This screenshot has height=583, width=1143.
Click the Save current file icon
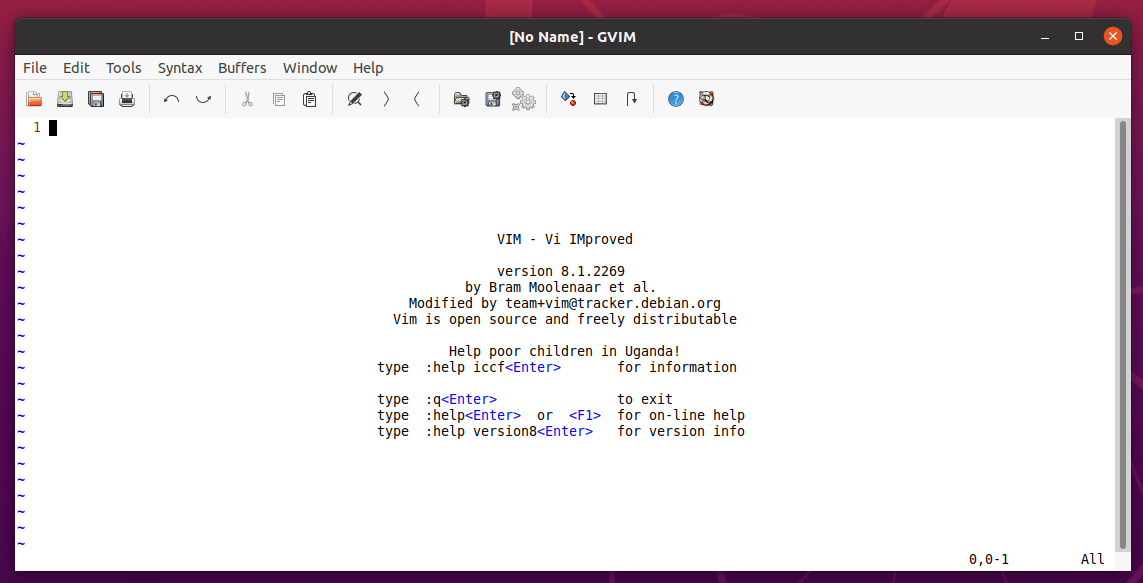[x=65, y=98]
